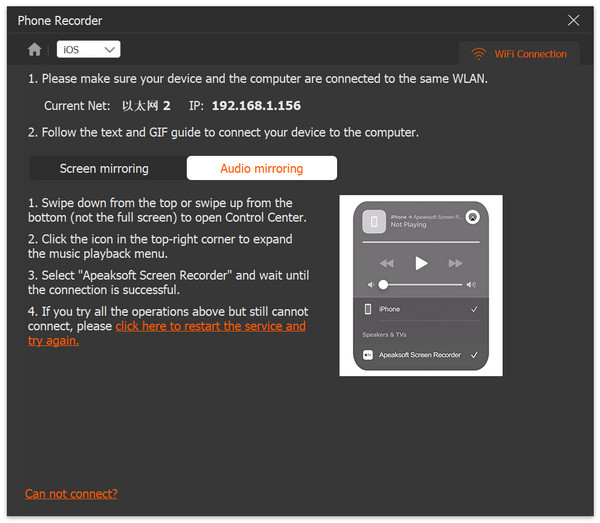Click the Speakers & TVs label in guide
The image size is (600, 523).
coord(384,335)
